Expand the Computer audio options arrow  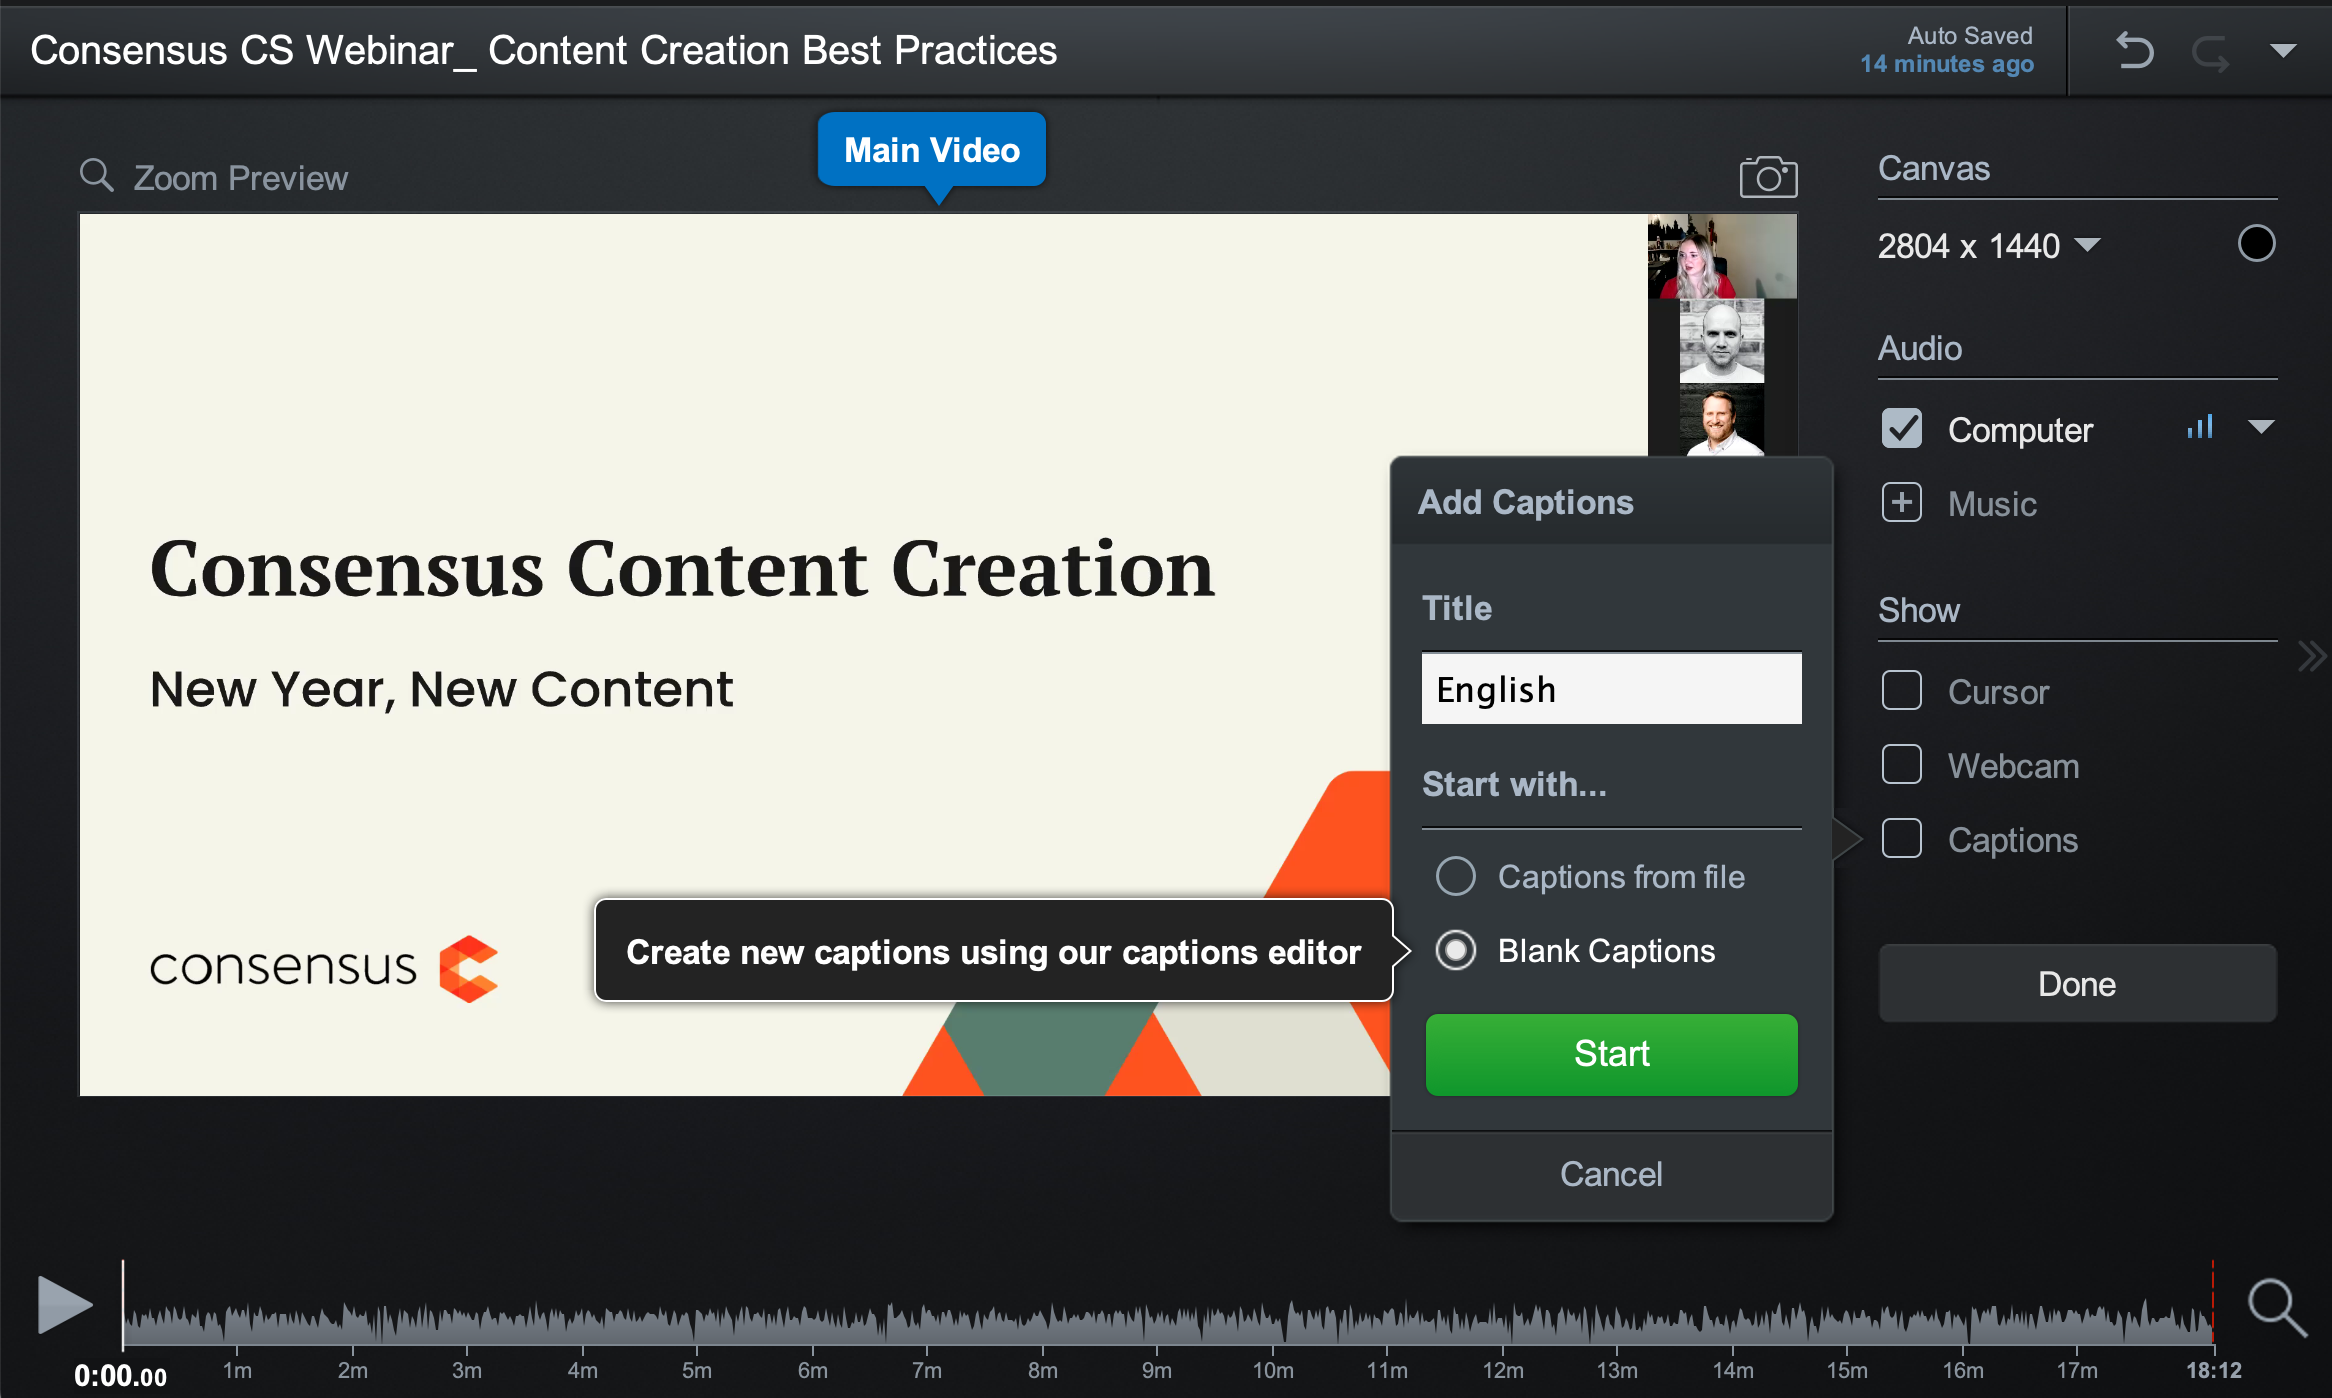(2261, 427)
